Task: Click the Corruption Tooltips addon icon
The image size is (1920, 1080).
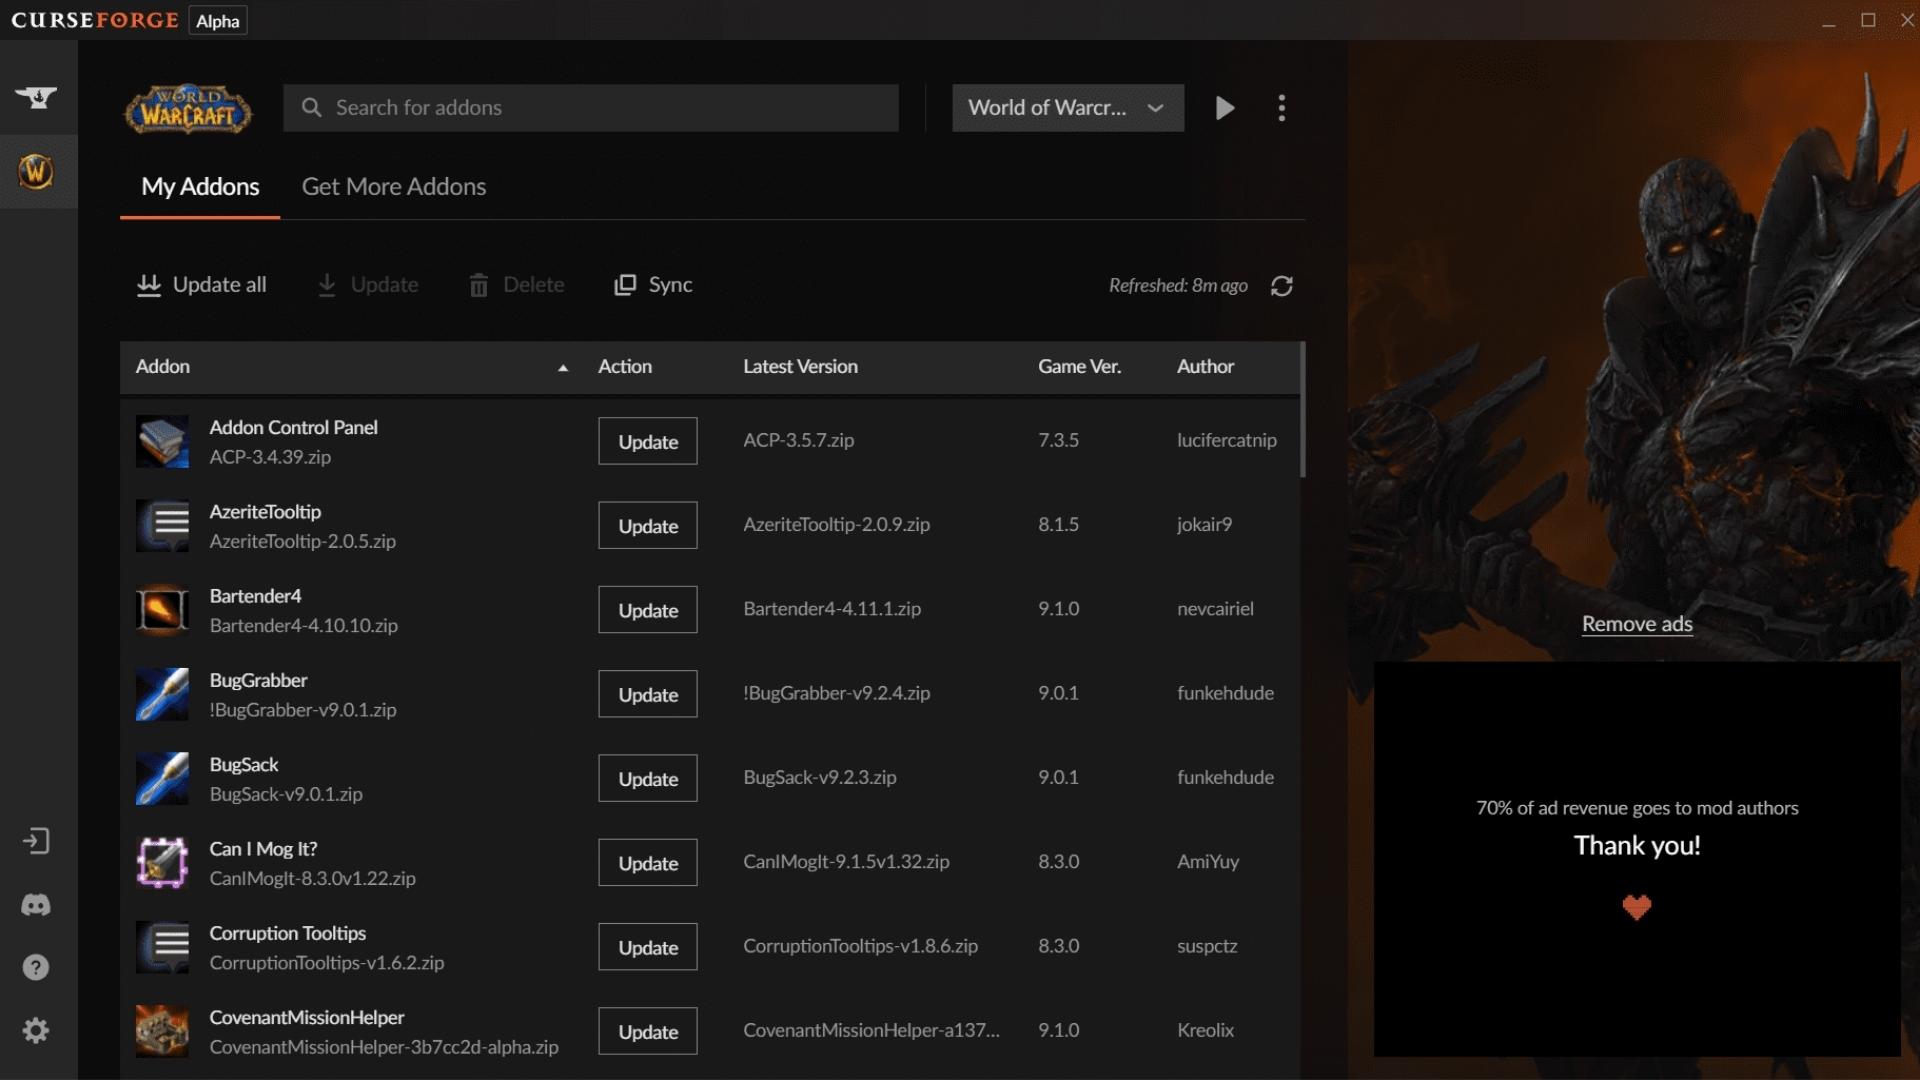Action: [x=162, y=947]
